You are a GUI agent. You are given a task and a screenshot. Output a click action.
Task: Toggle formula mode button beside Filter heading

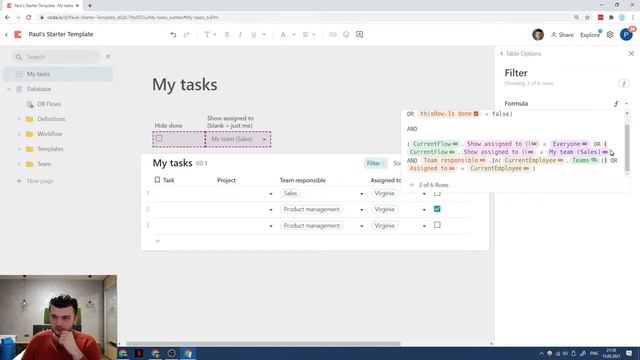point(623,83)
